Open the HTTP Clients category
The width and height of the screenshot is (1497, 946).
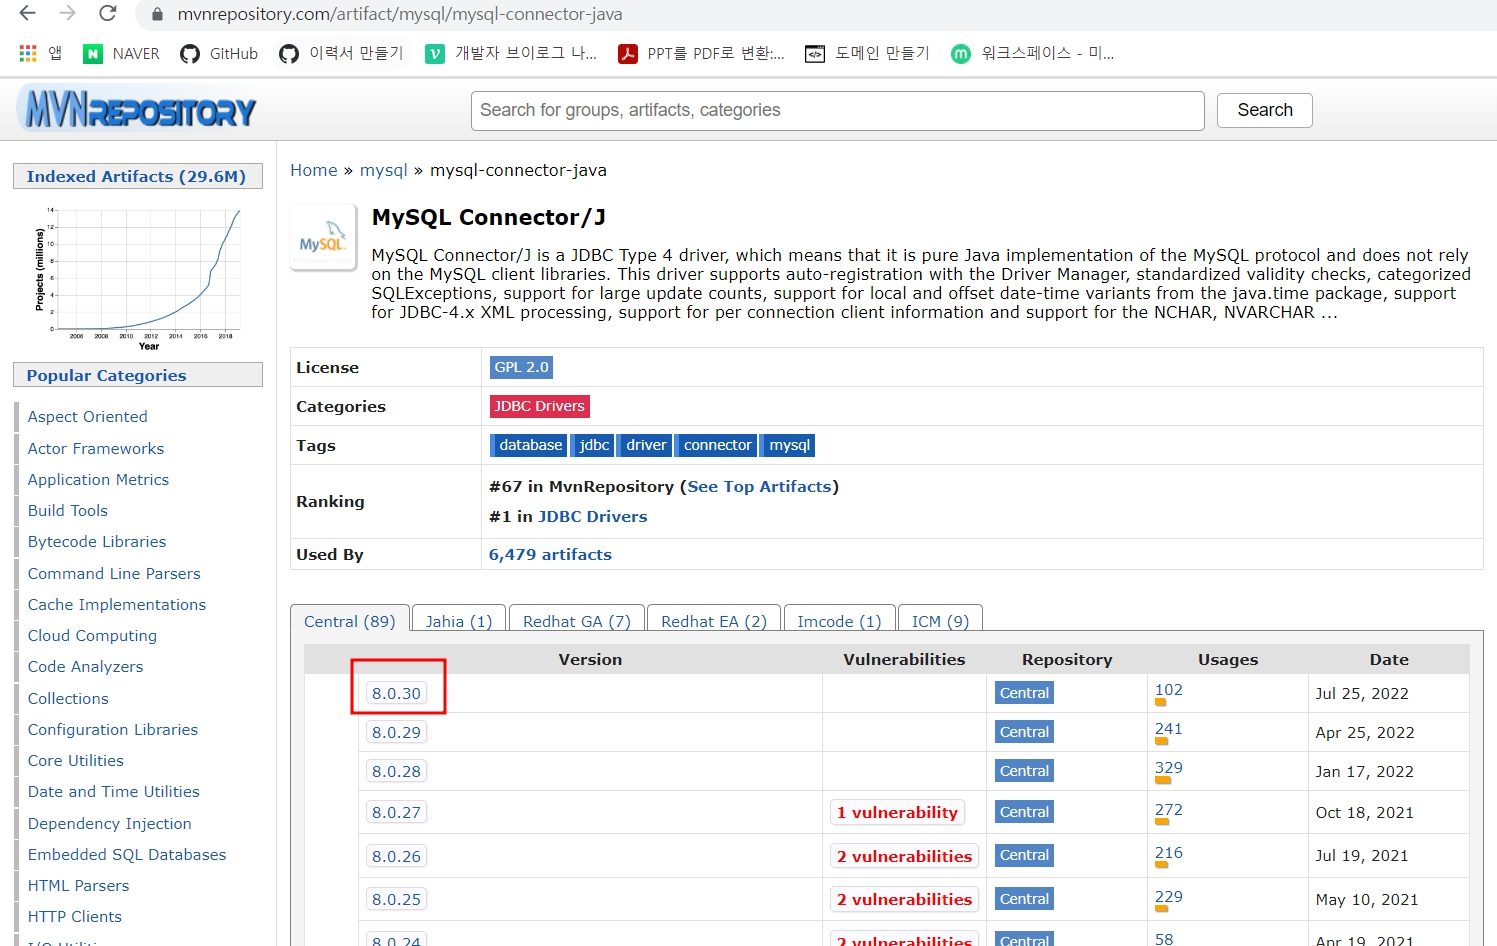click(x=74, y=916)
